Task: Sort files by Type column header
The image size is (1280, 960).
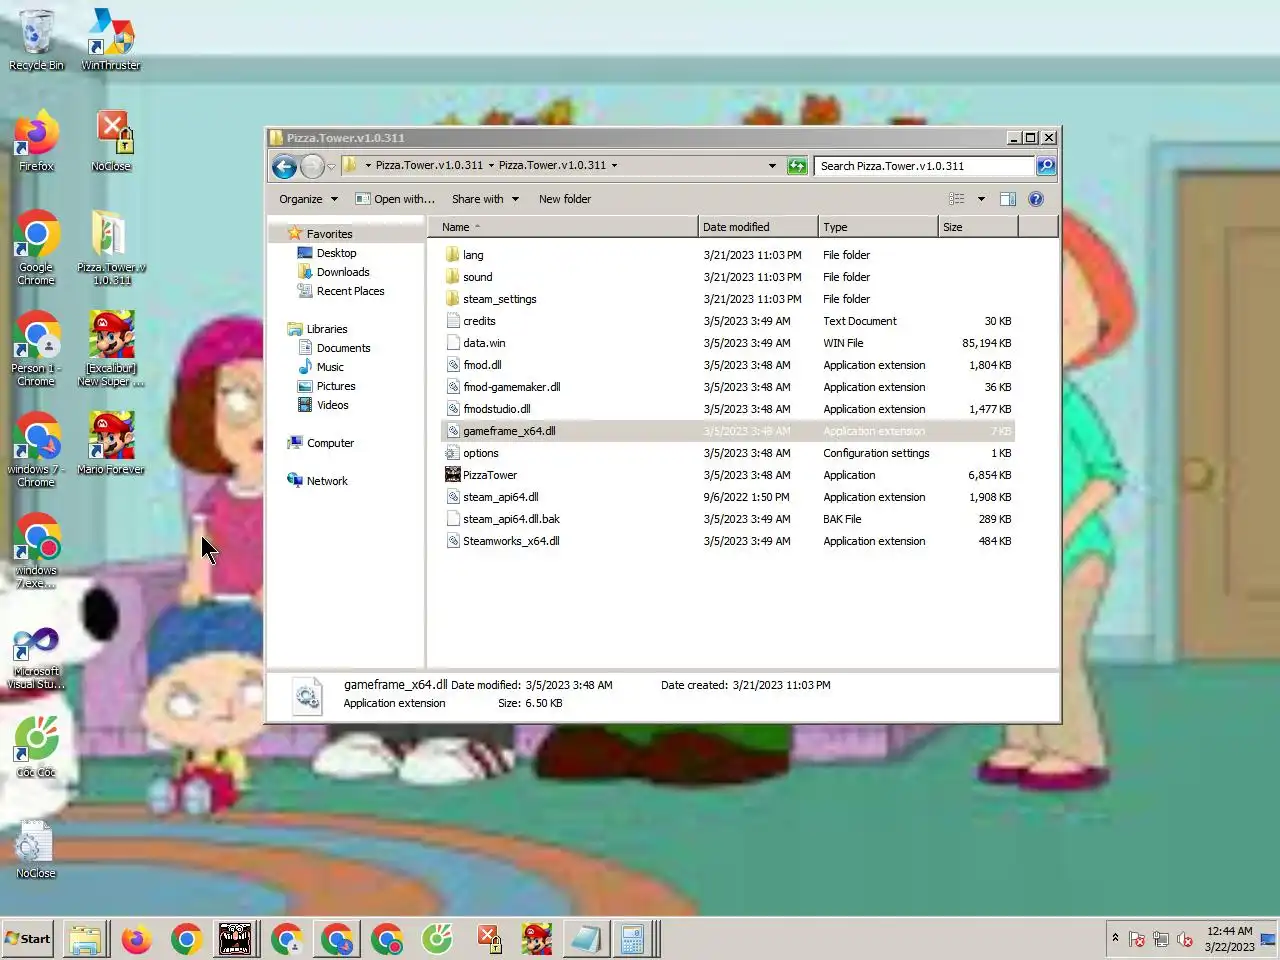Action: [x=878, y=227]
